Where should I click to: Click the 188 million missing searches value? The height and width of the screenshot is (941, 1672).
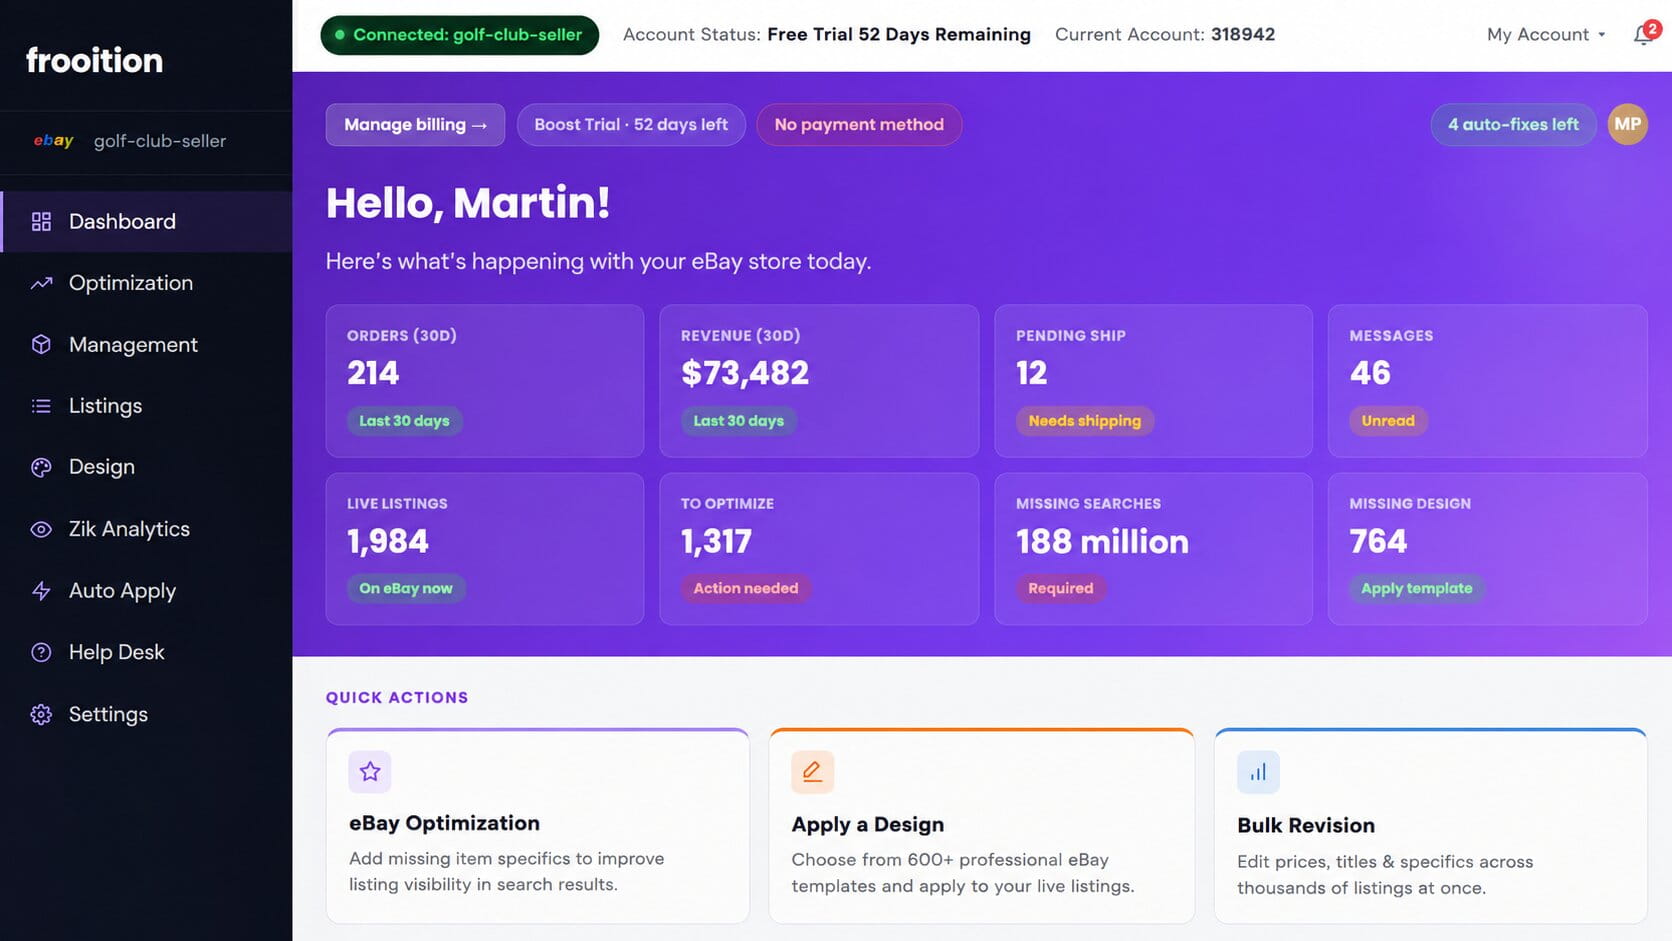point(1102,541)
